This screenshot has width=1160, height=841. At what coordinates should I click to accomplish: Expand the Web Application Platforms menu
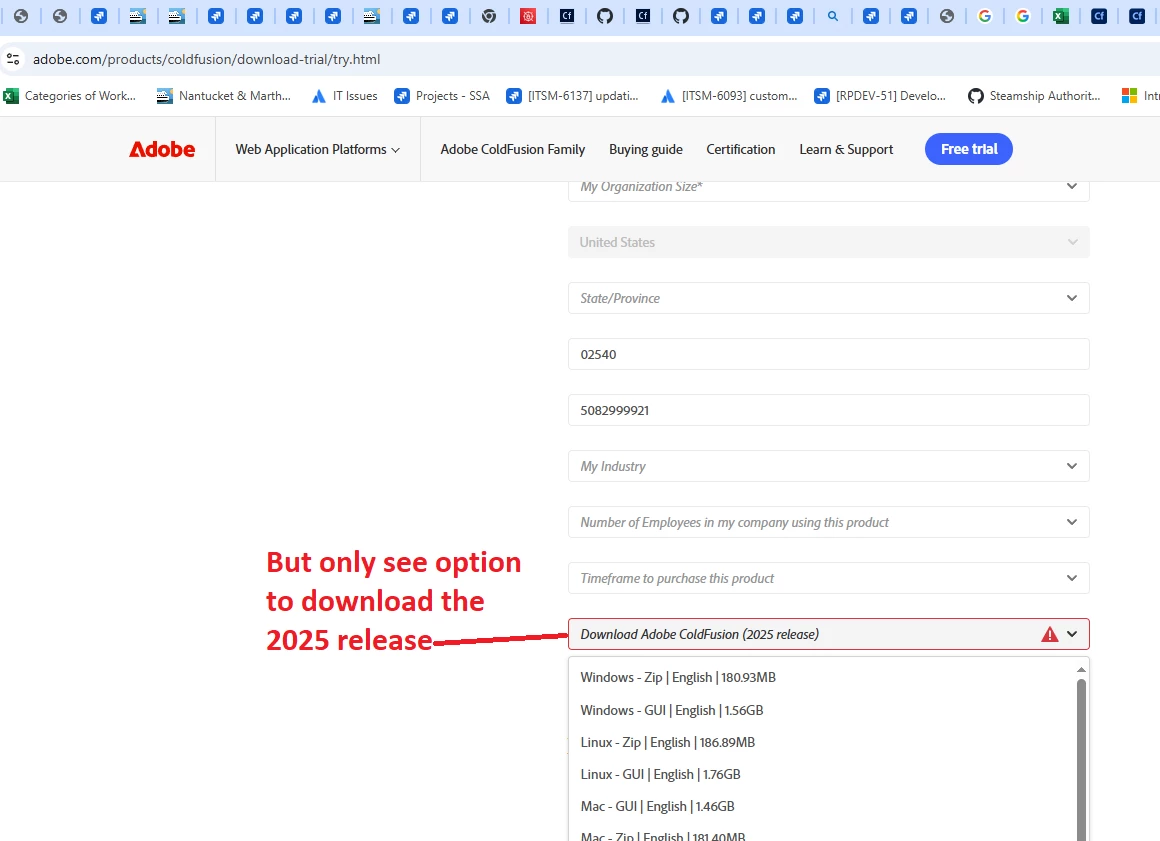pos(317,149)
